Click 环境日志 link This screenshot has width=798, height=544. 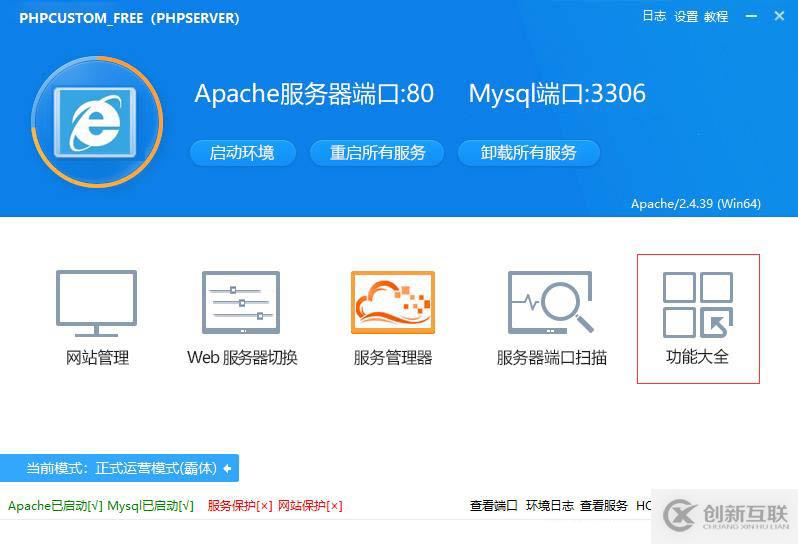point(550,506)
